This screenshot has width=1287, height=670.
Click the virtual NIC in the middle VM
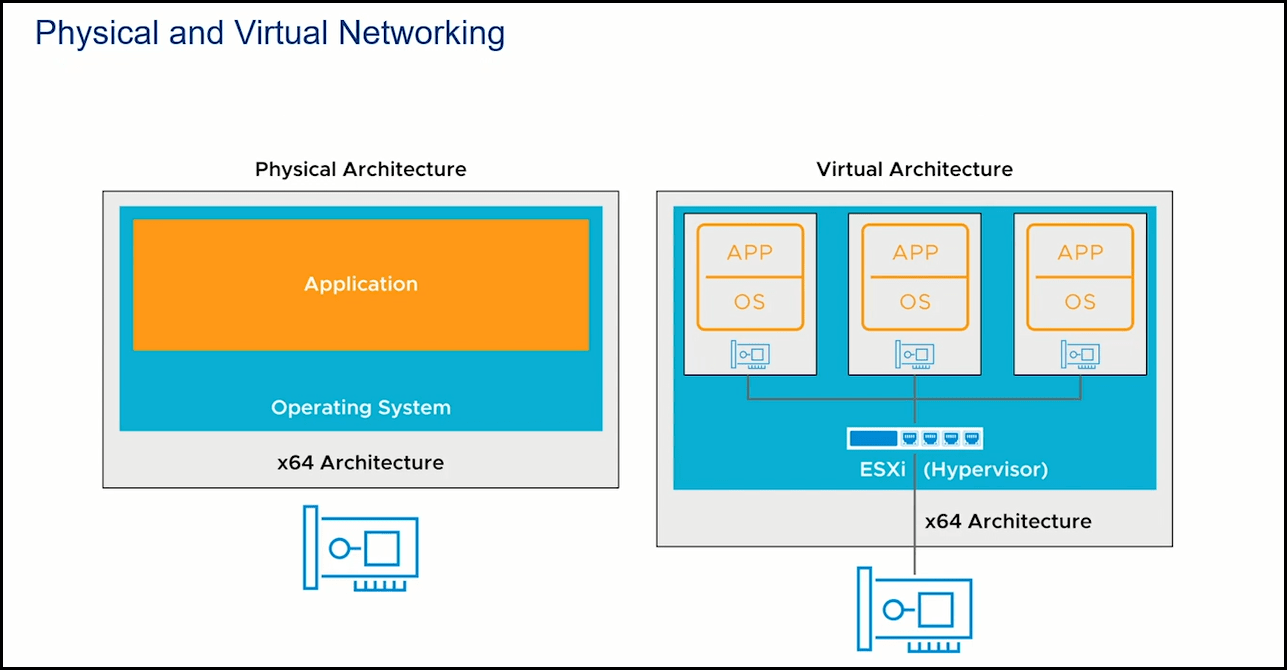click(x=915, y=355)
